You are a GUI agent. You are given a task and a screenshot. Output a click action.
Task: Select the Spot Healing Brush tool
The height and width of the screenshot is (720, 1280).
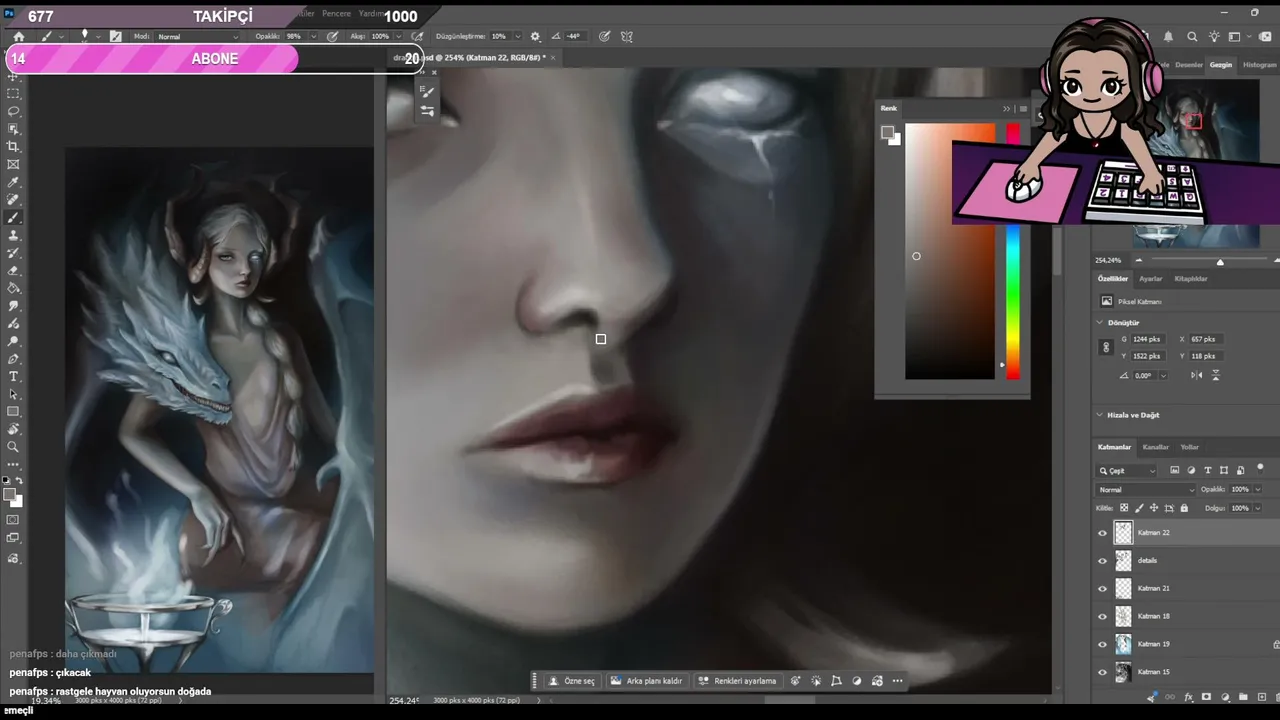13,200
